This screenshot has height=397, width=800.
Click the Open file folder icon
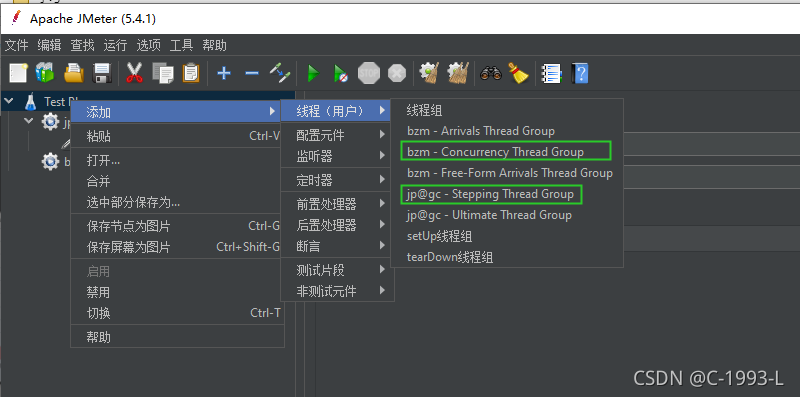(74, 73)
